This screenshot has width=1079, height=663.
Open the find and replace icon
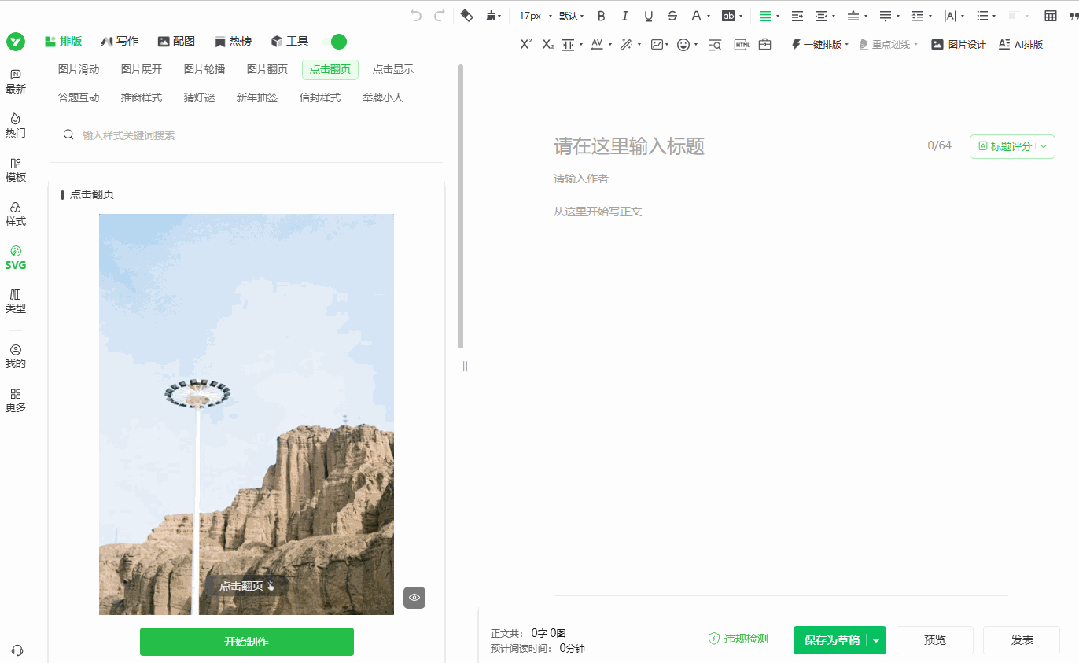(x=715, y=44)
